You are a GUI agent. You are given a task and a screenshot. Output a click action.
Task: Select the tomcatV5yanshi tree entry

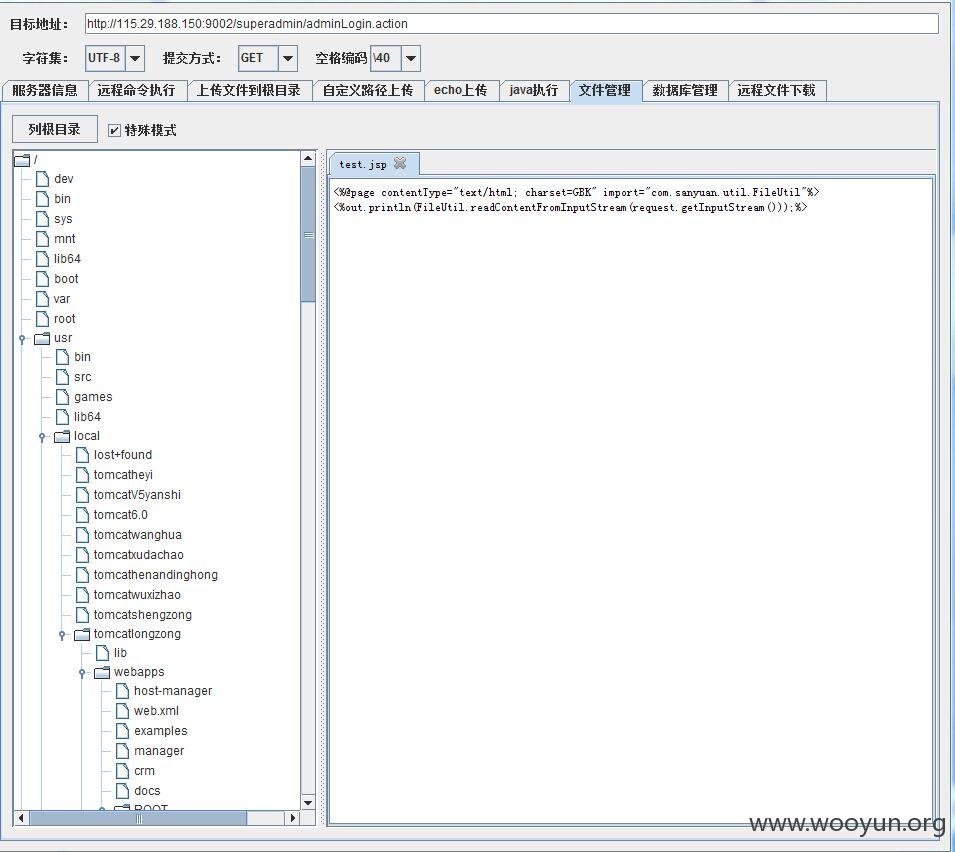137,495
